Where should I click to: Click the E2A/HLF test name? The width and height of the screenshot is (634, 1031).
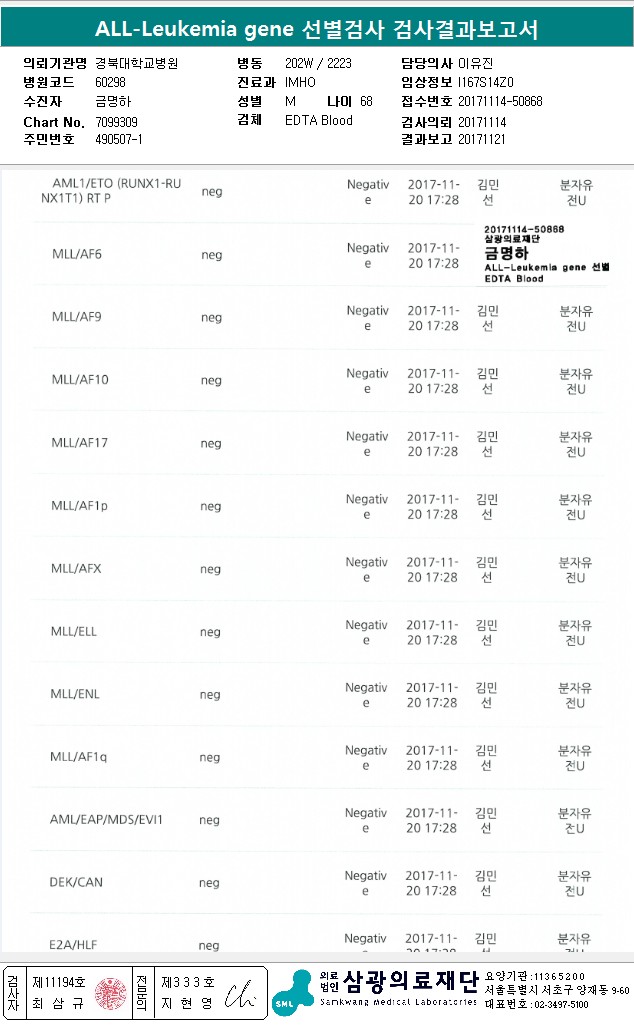(x=75, y=945)
